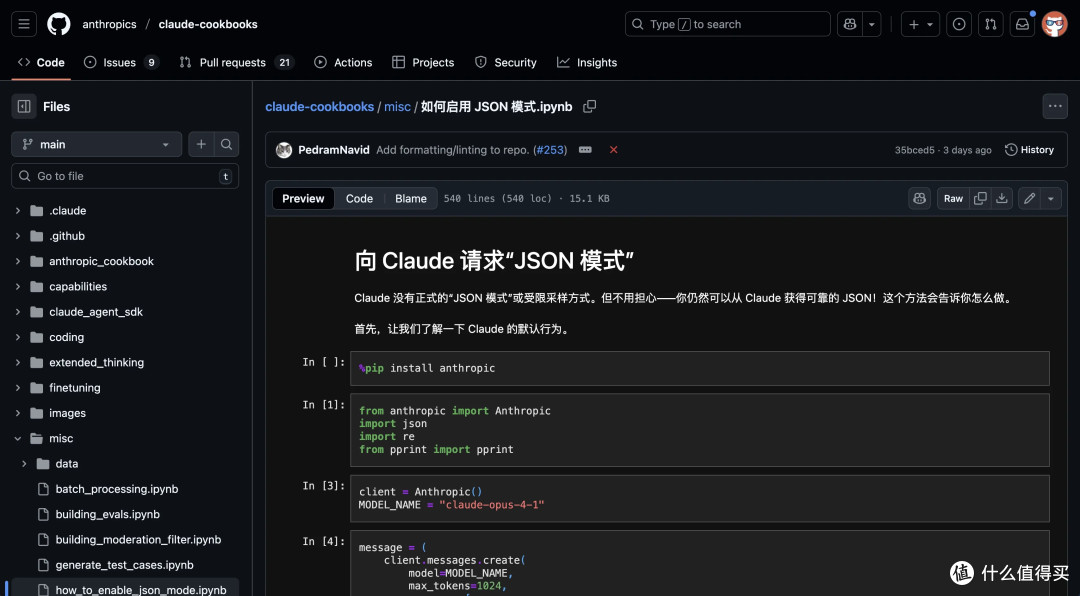This screenshot has height=596, width=1080.
Task: Expand the .claude folder
Action: (18, 211)
